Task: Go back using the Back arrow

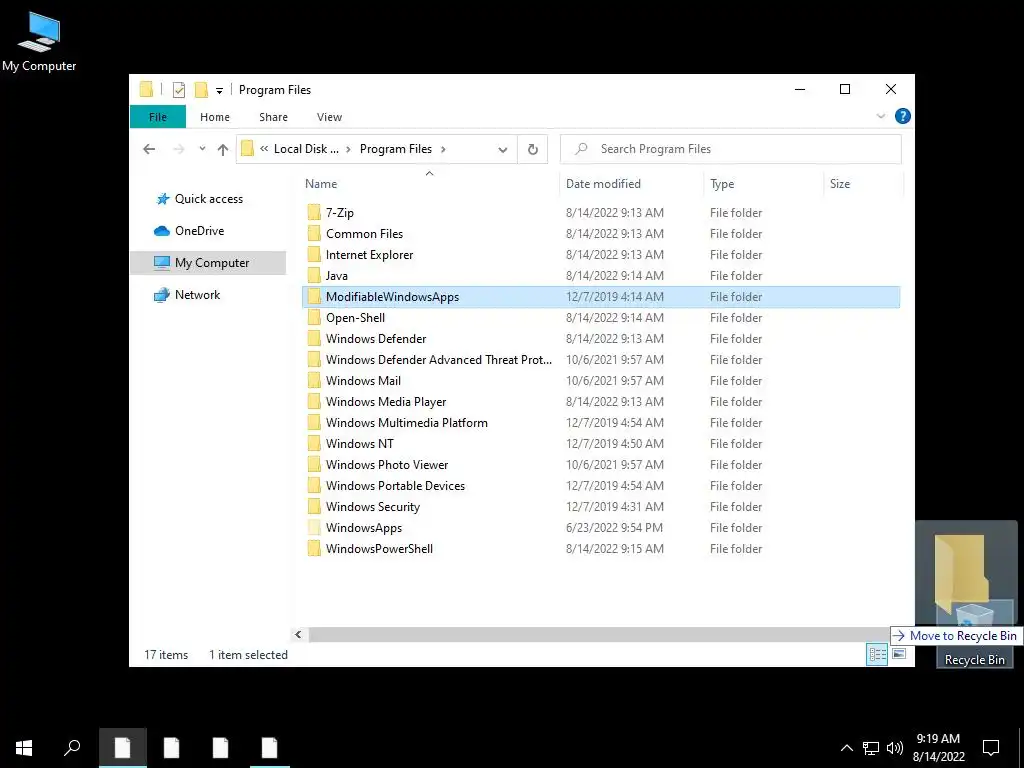Action: pos(149,150)
